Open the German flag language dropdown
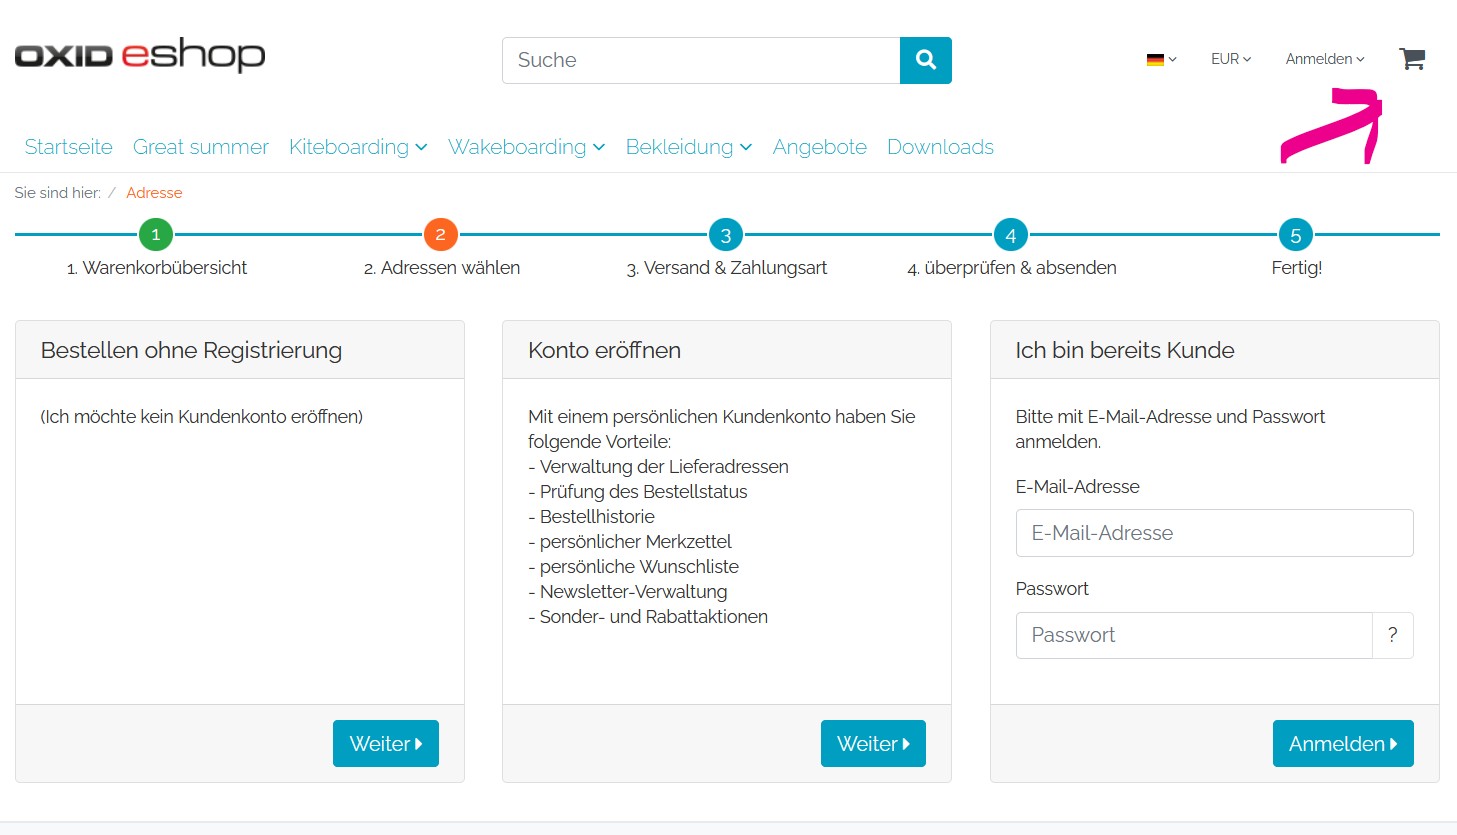The width and height of the screenshot is (1457, 835). pos(1161,59)
